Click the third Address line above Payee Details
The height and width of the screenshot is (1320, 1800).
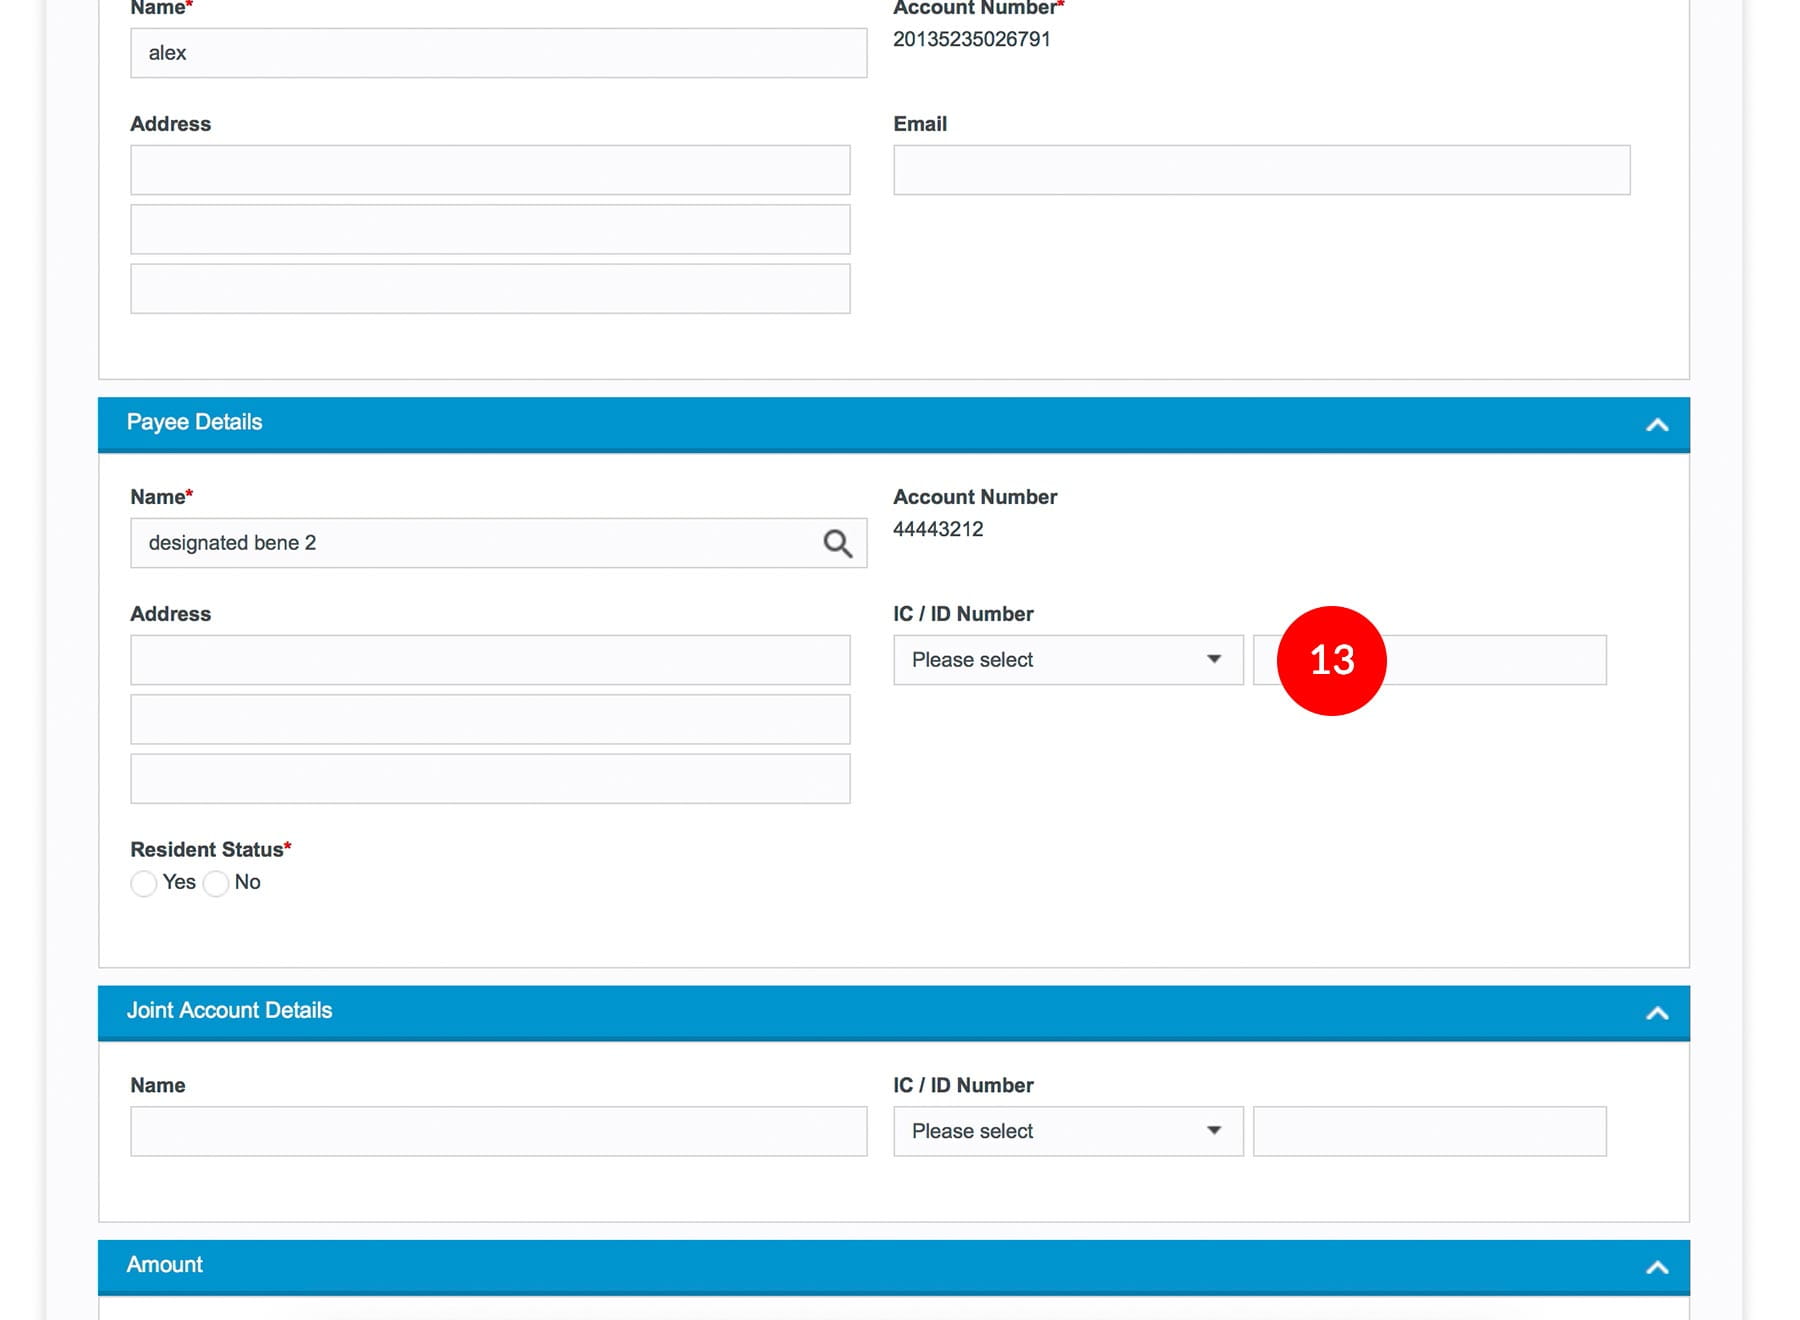click(490, 289)
